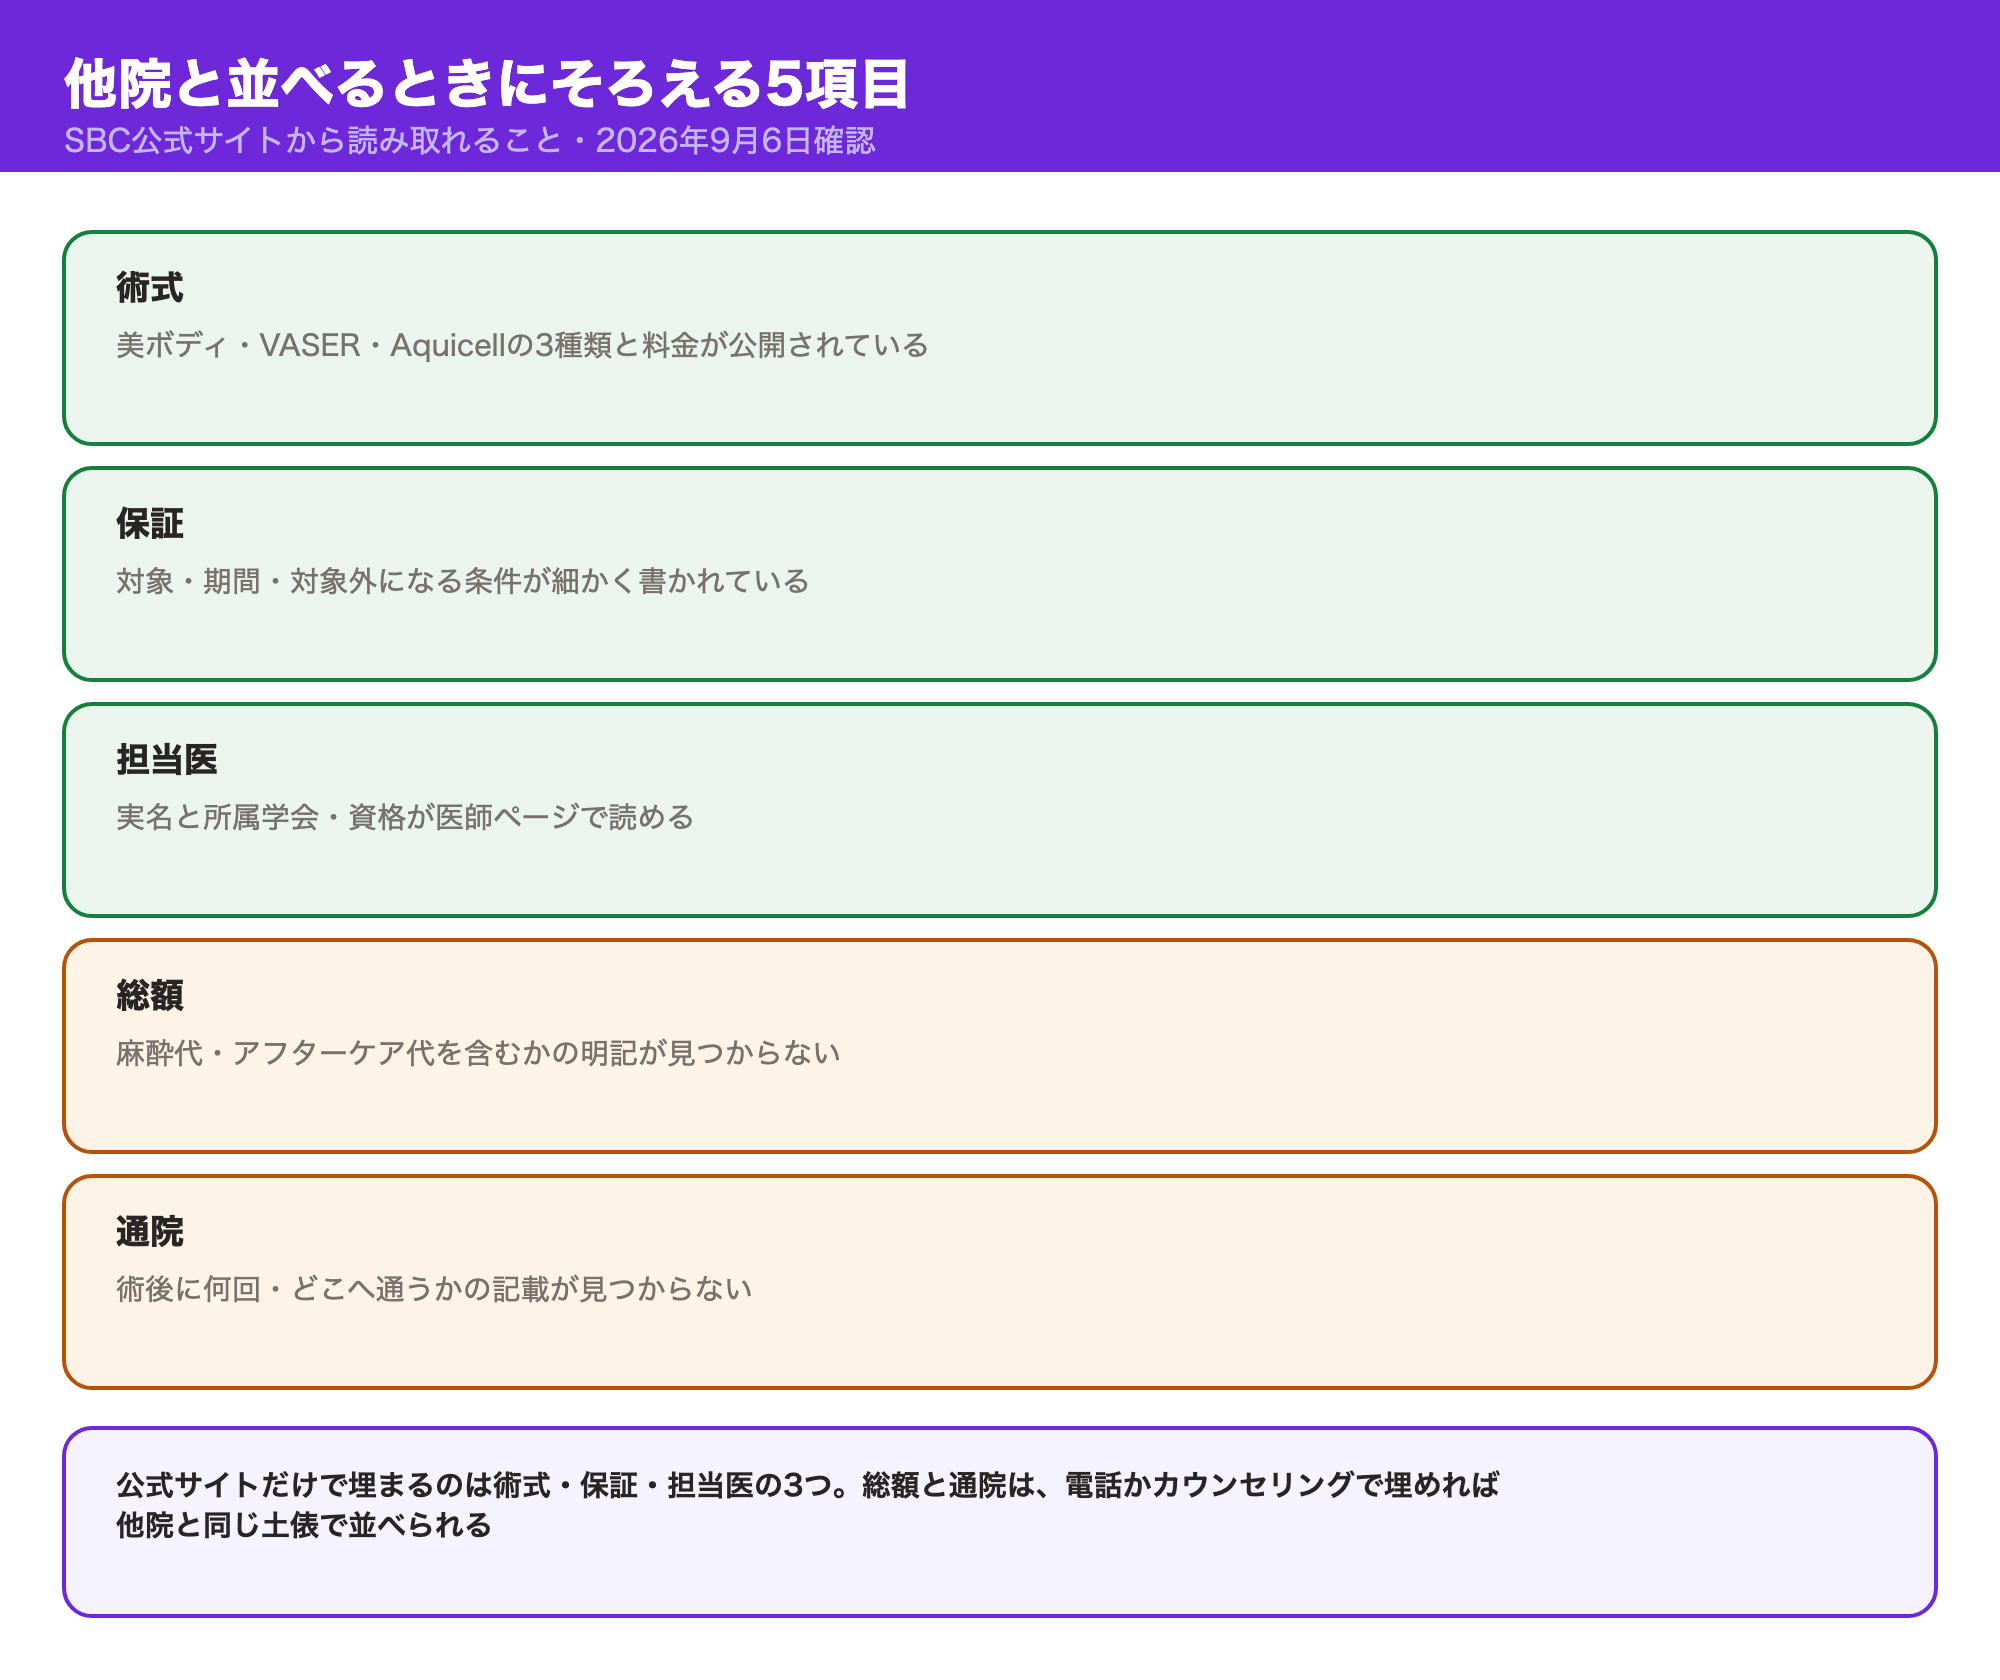Click the line 実名と所属学会・資格が医師ページで読める
The width and height of the screenshot is (2000, 1680).
click(x=405, y=817)
